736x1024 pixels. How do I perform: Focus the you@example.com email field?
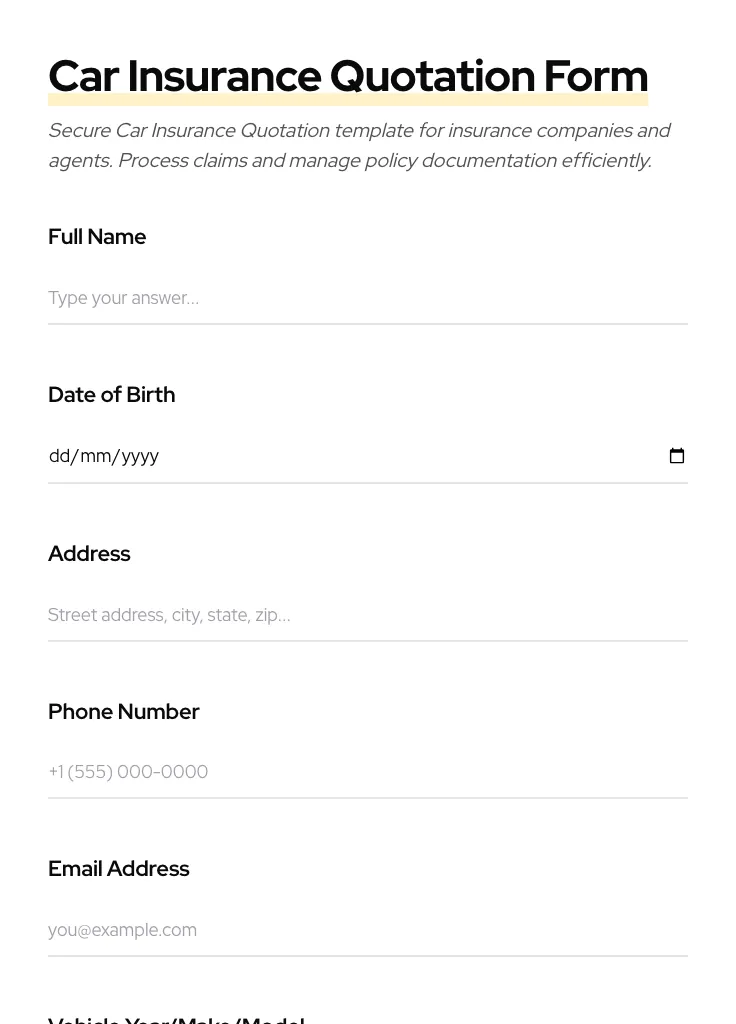367,930
